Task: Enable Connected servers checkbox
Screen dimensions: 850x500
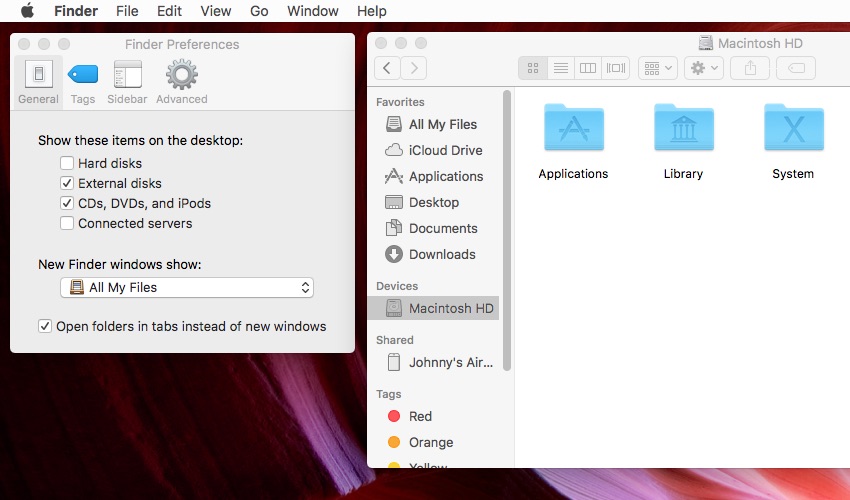Action: click(x=67, y=223)
